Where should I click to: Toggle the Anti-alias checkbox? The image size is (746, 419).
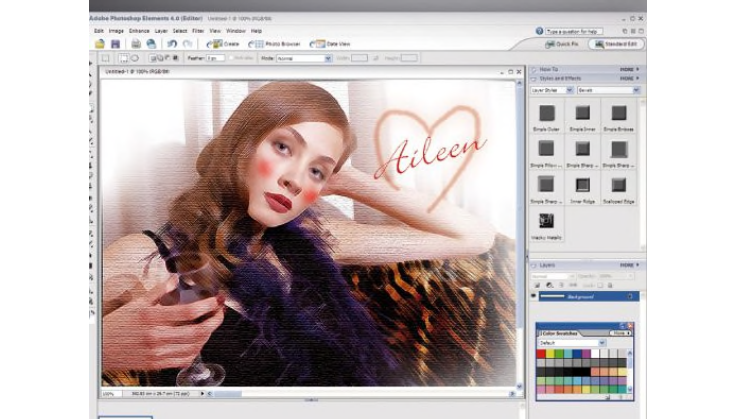pos(232,58)
